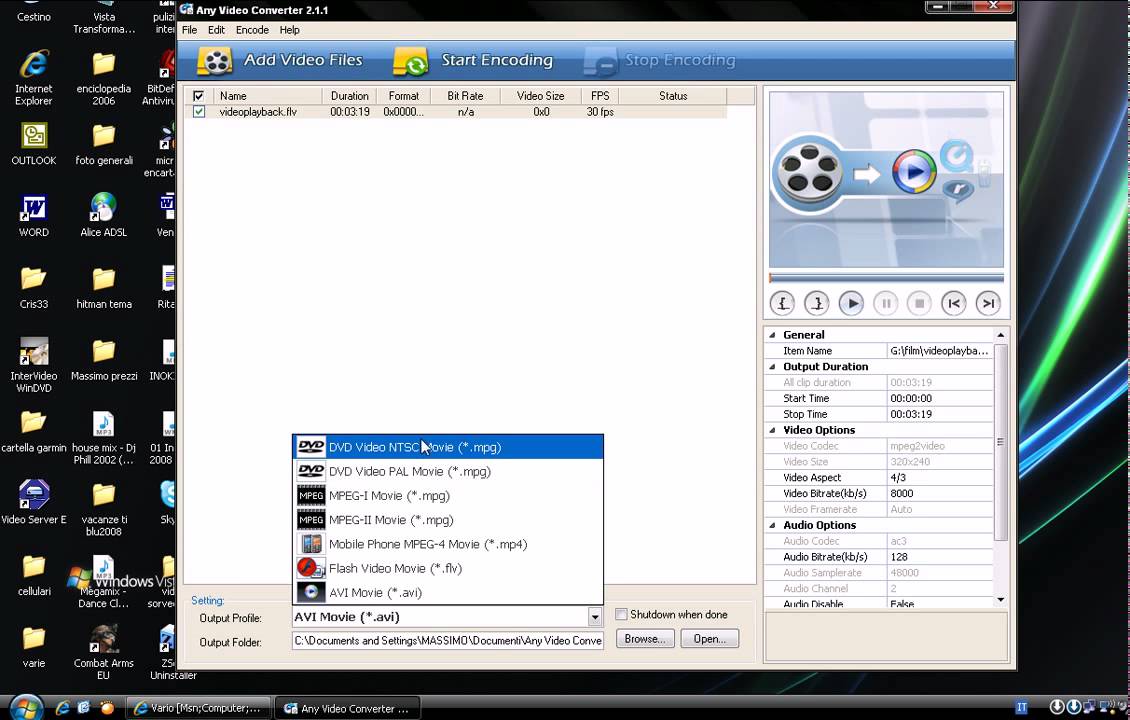Set the start point marker button

click(x=782, y=303)
